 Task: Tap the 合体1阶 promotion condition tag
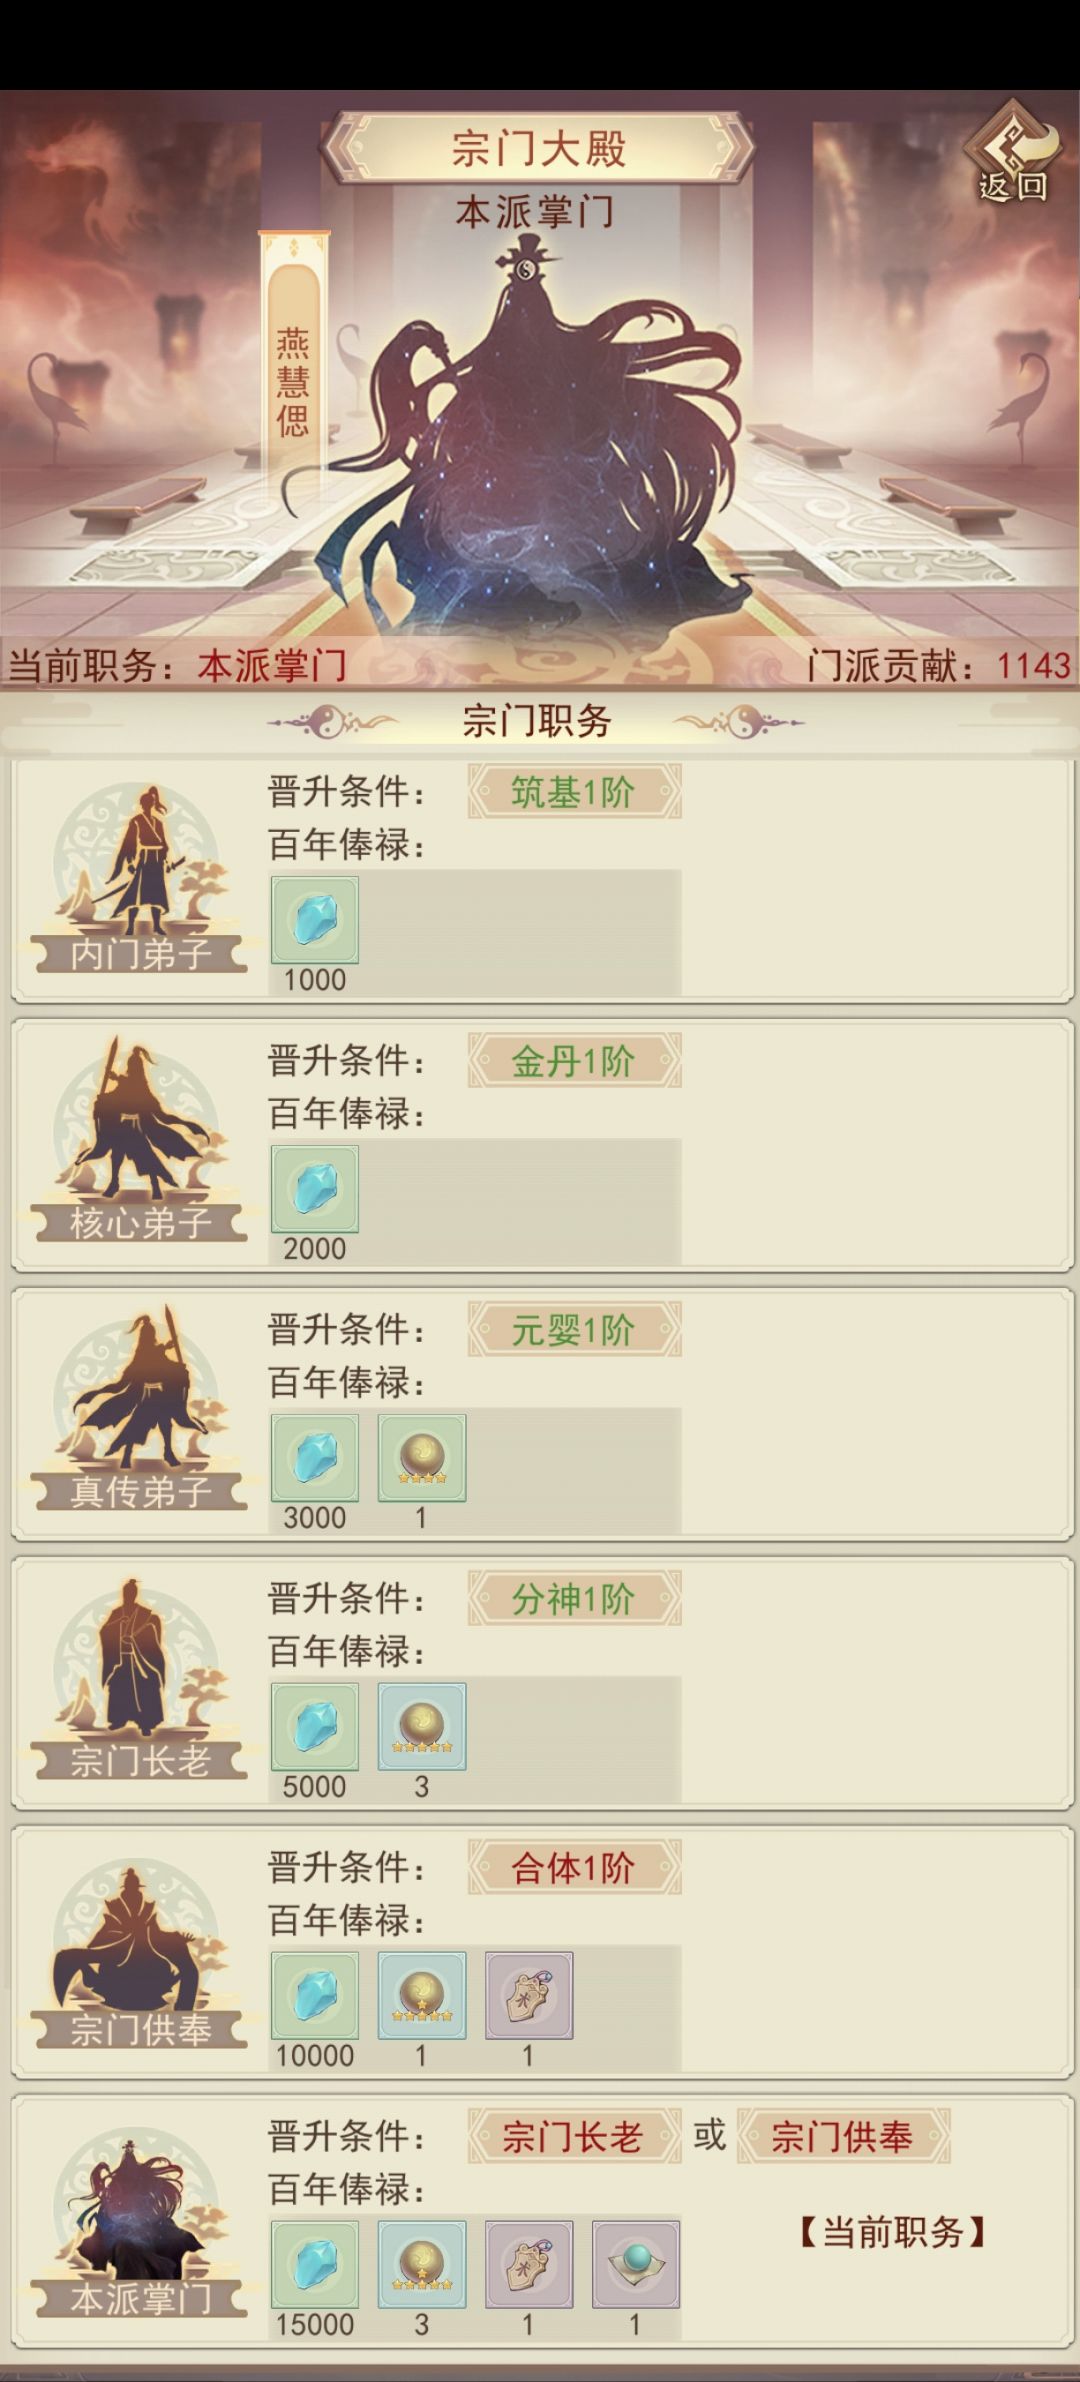click(x=574, y=1868)
